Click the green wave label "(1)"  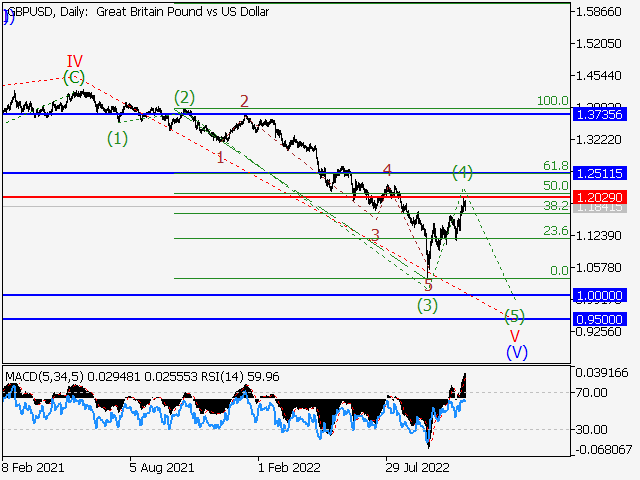tap(118, 139)
